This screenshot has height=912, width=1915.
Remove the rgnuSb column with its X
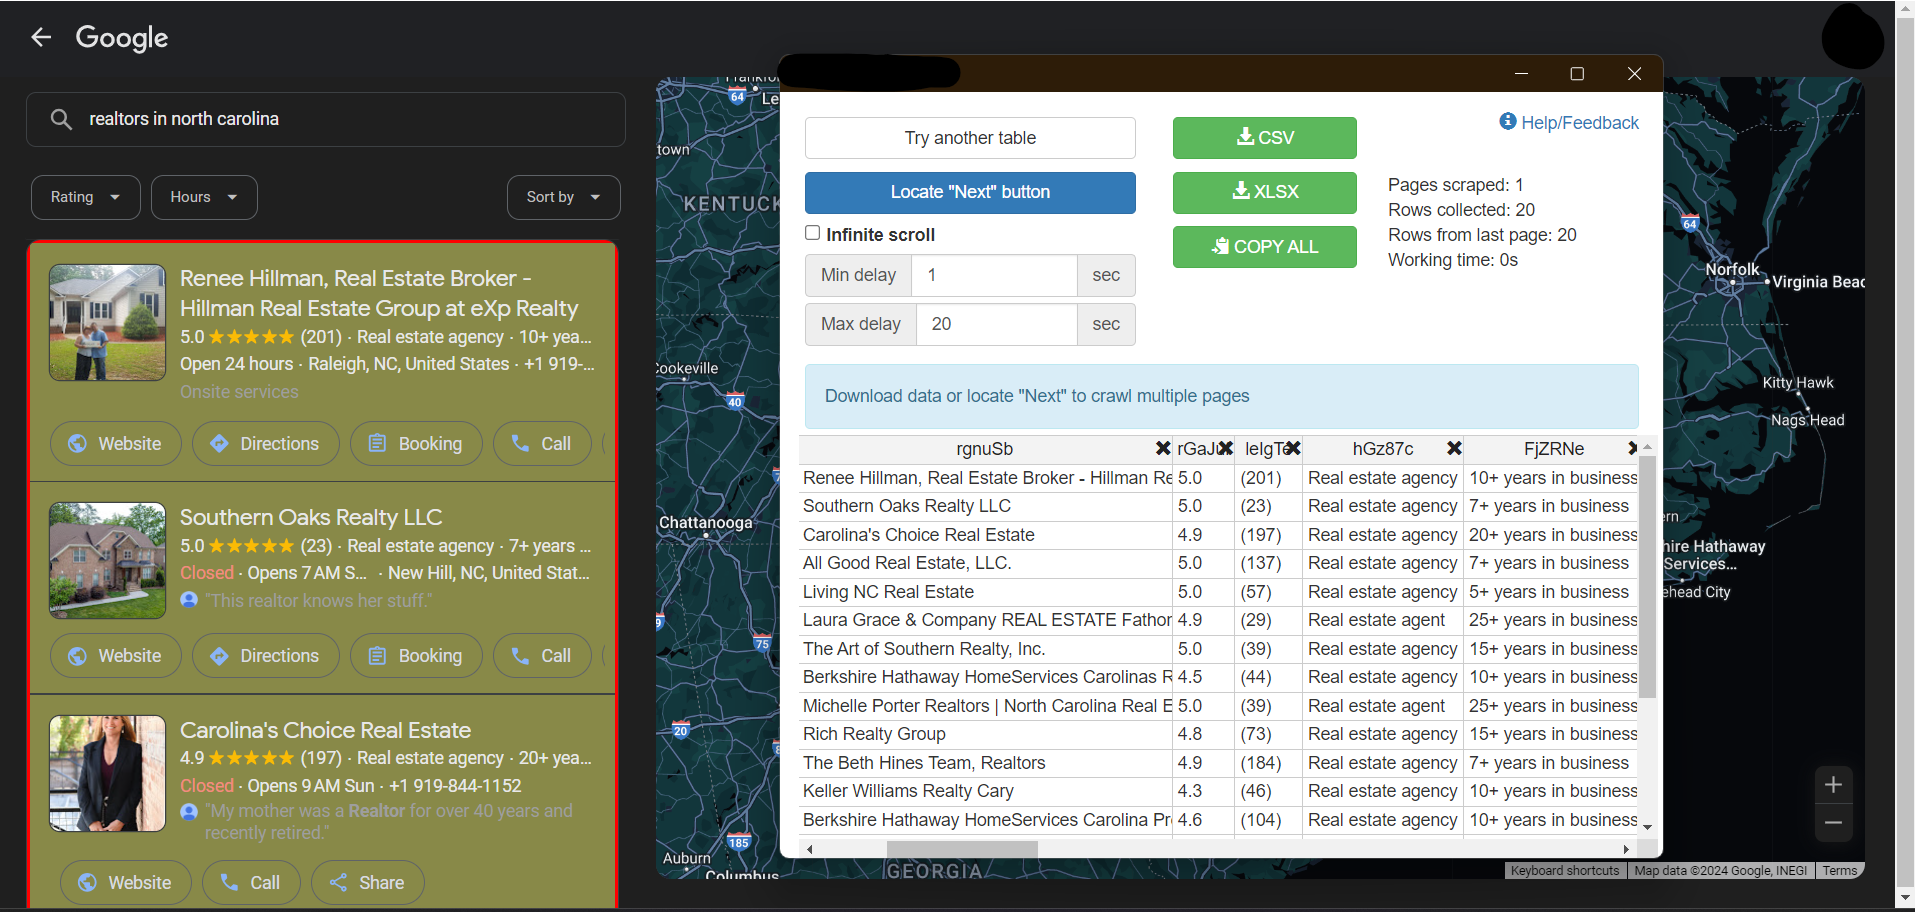1162,449
